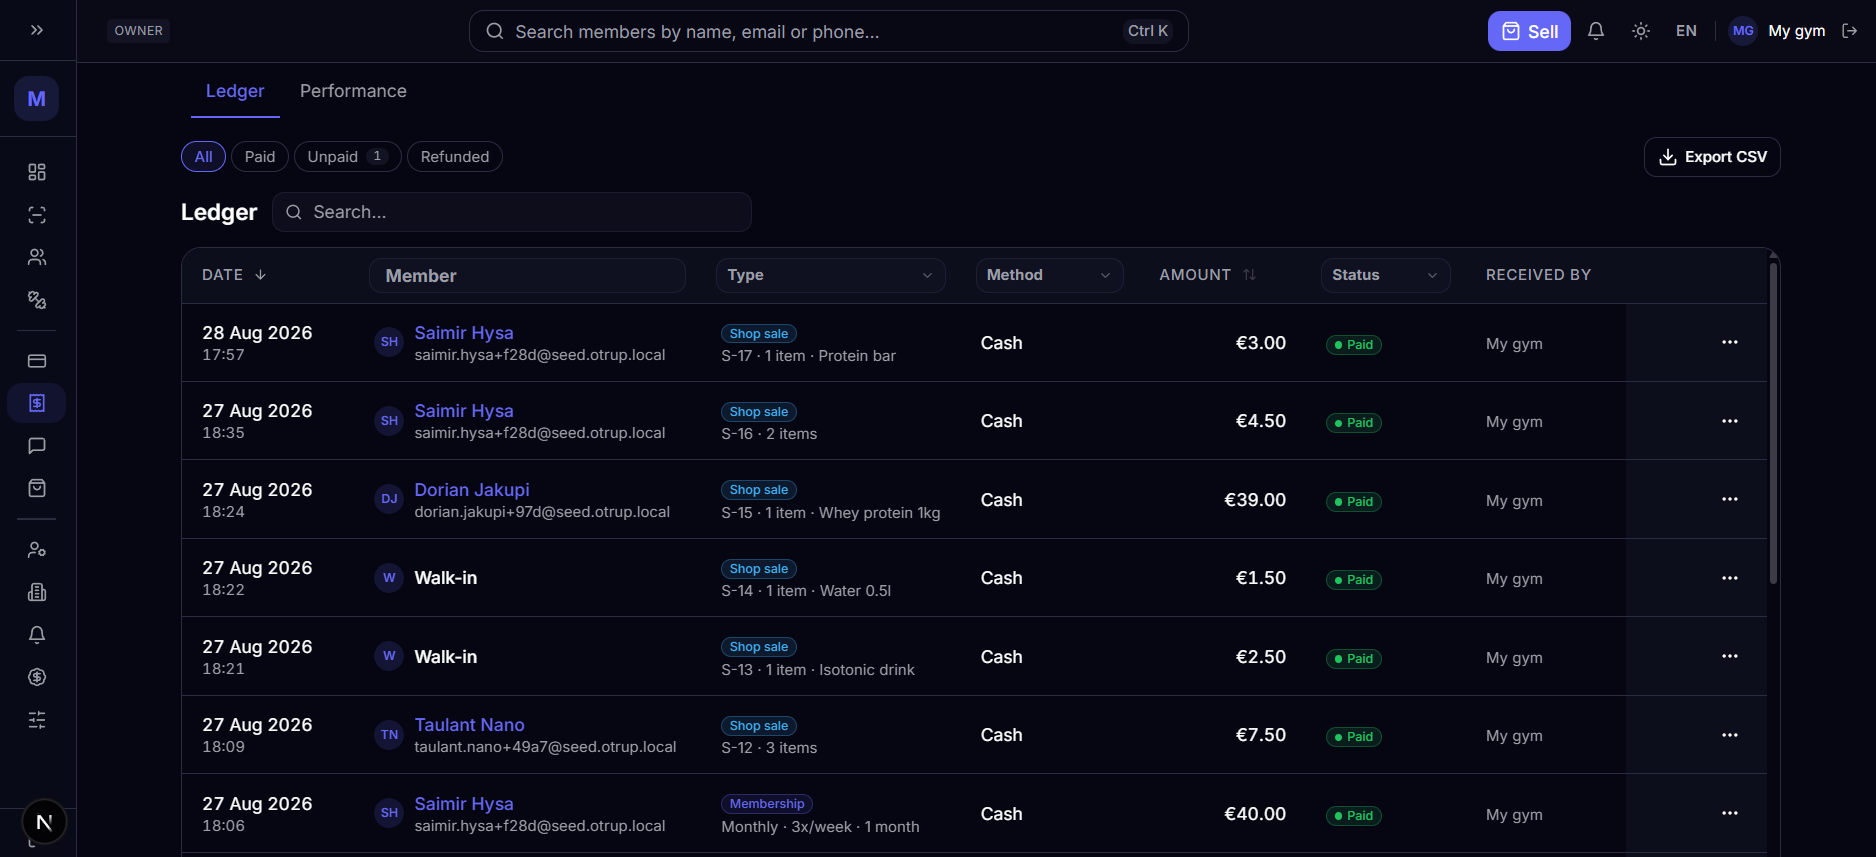This screenshot has height=857, width=1876.
Task: Click the Ctrl K shortcut hint in the search
Action: tap(1148, 31)
